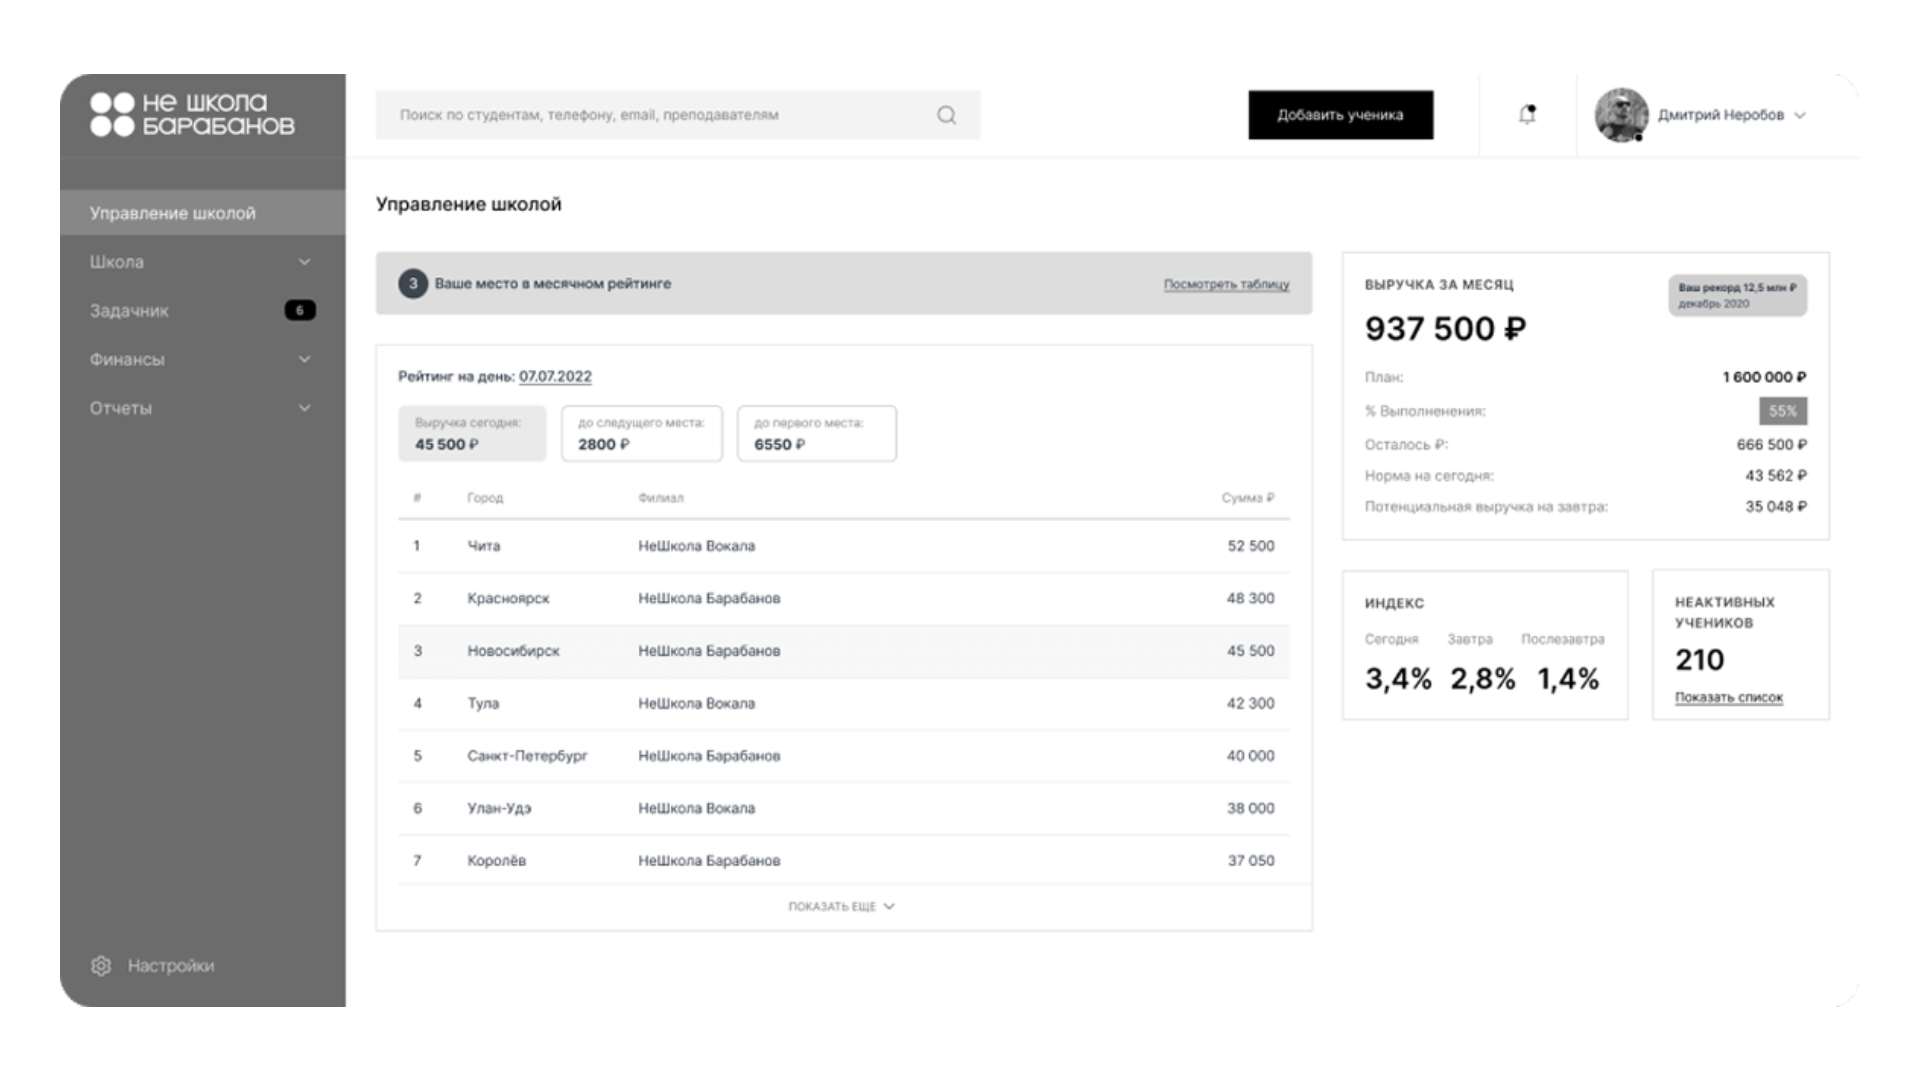
Task: Click the Задачник counter badge
Action: [x=300, y=310]
